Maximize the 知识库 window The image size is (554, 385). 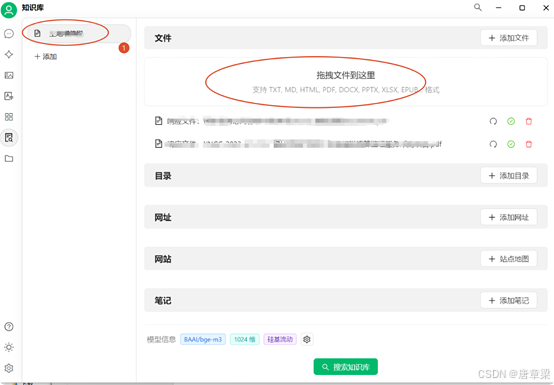pos(522,7)
